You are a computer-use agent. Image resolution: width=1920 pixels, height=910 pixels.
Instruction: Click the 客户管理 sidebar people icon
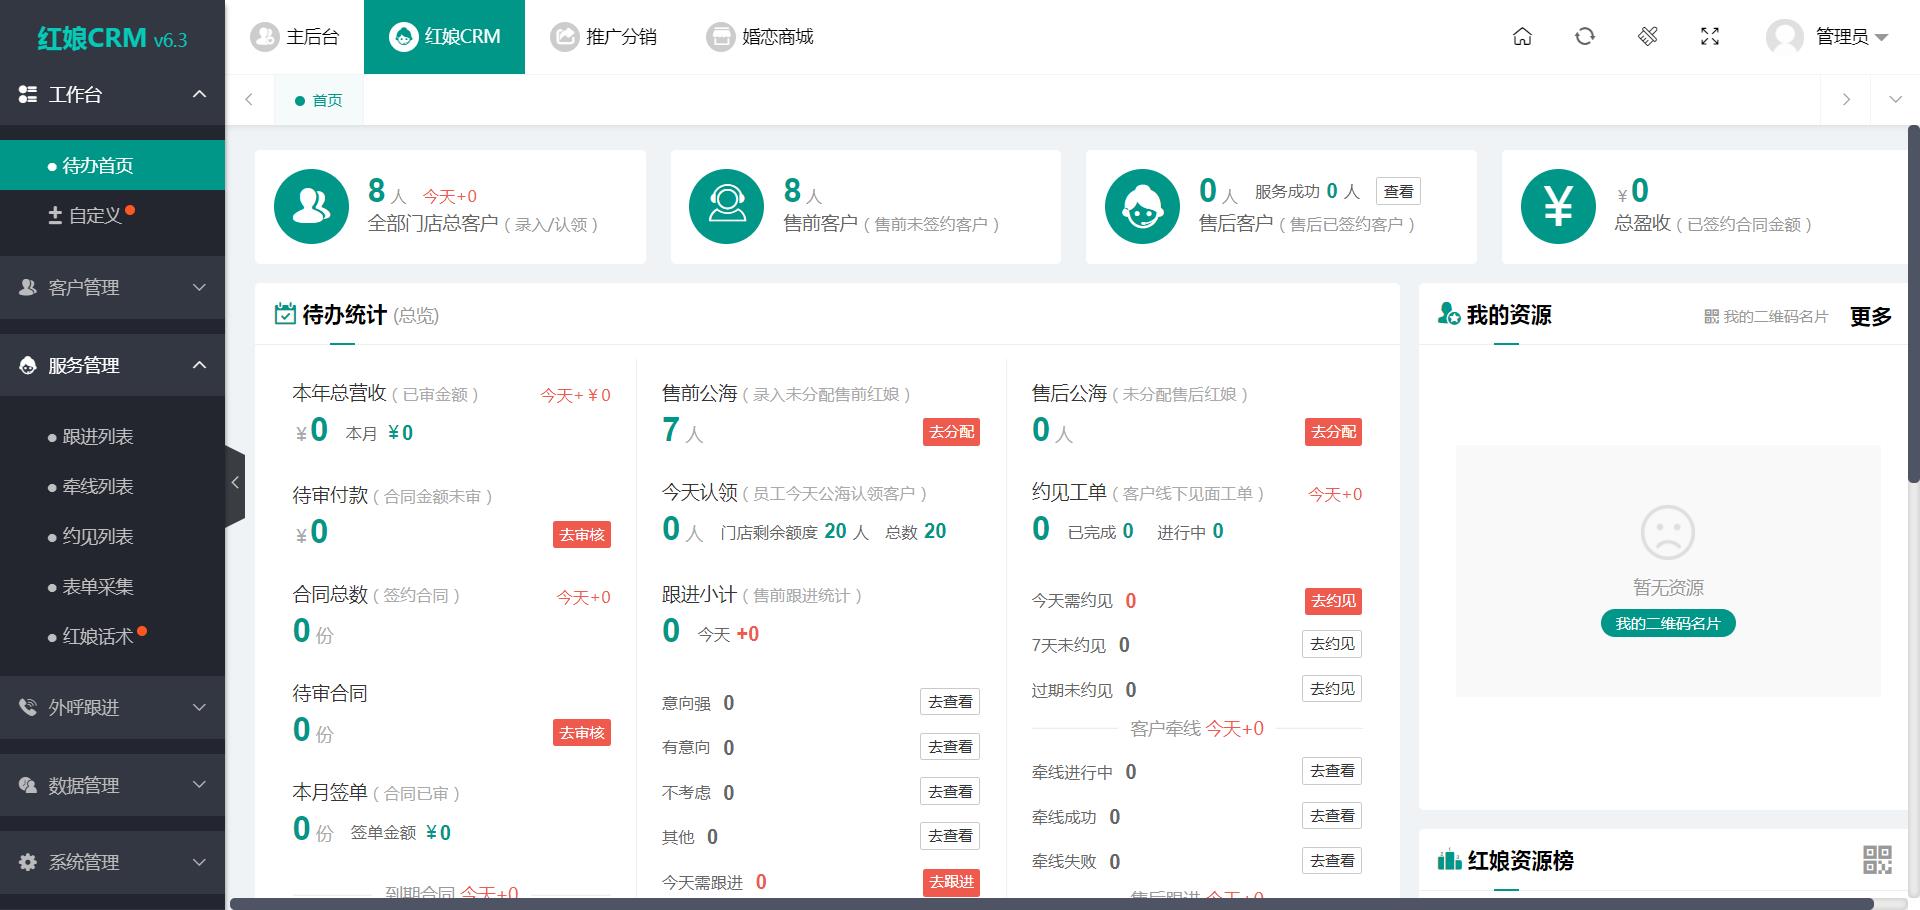point(28,287)
